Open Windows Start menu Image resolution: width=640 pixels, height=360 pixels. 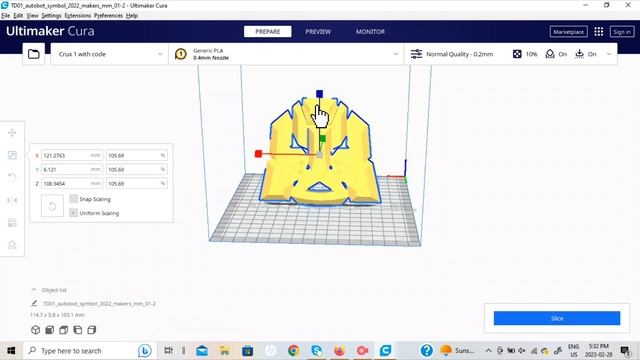(11, 351)
